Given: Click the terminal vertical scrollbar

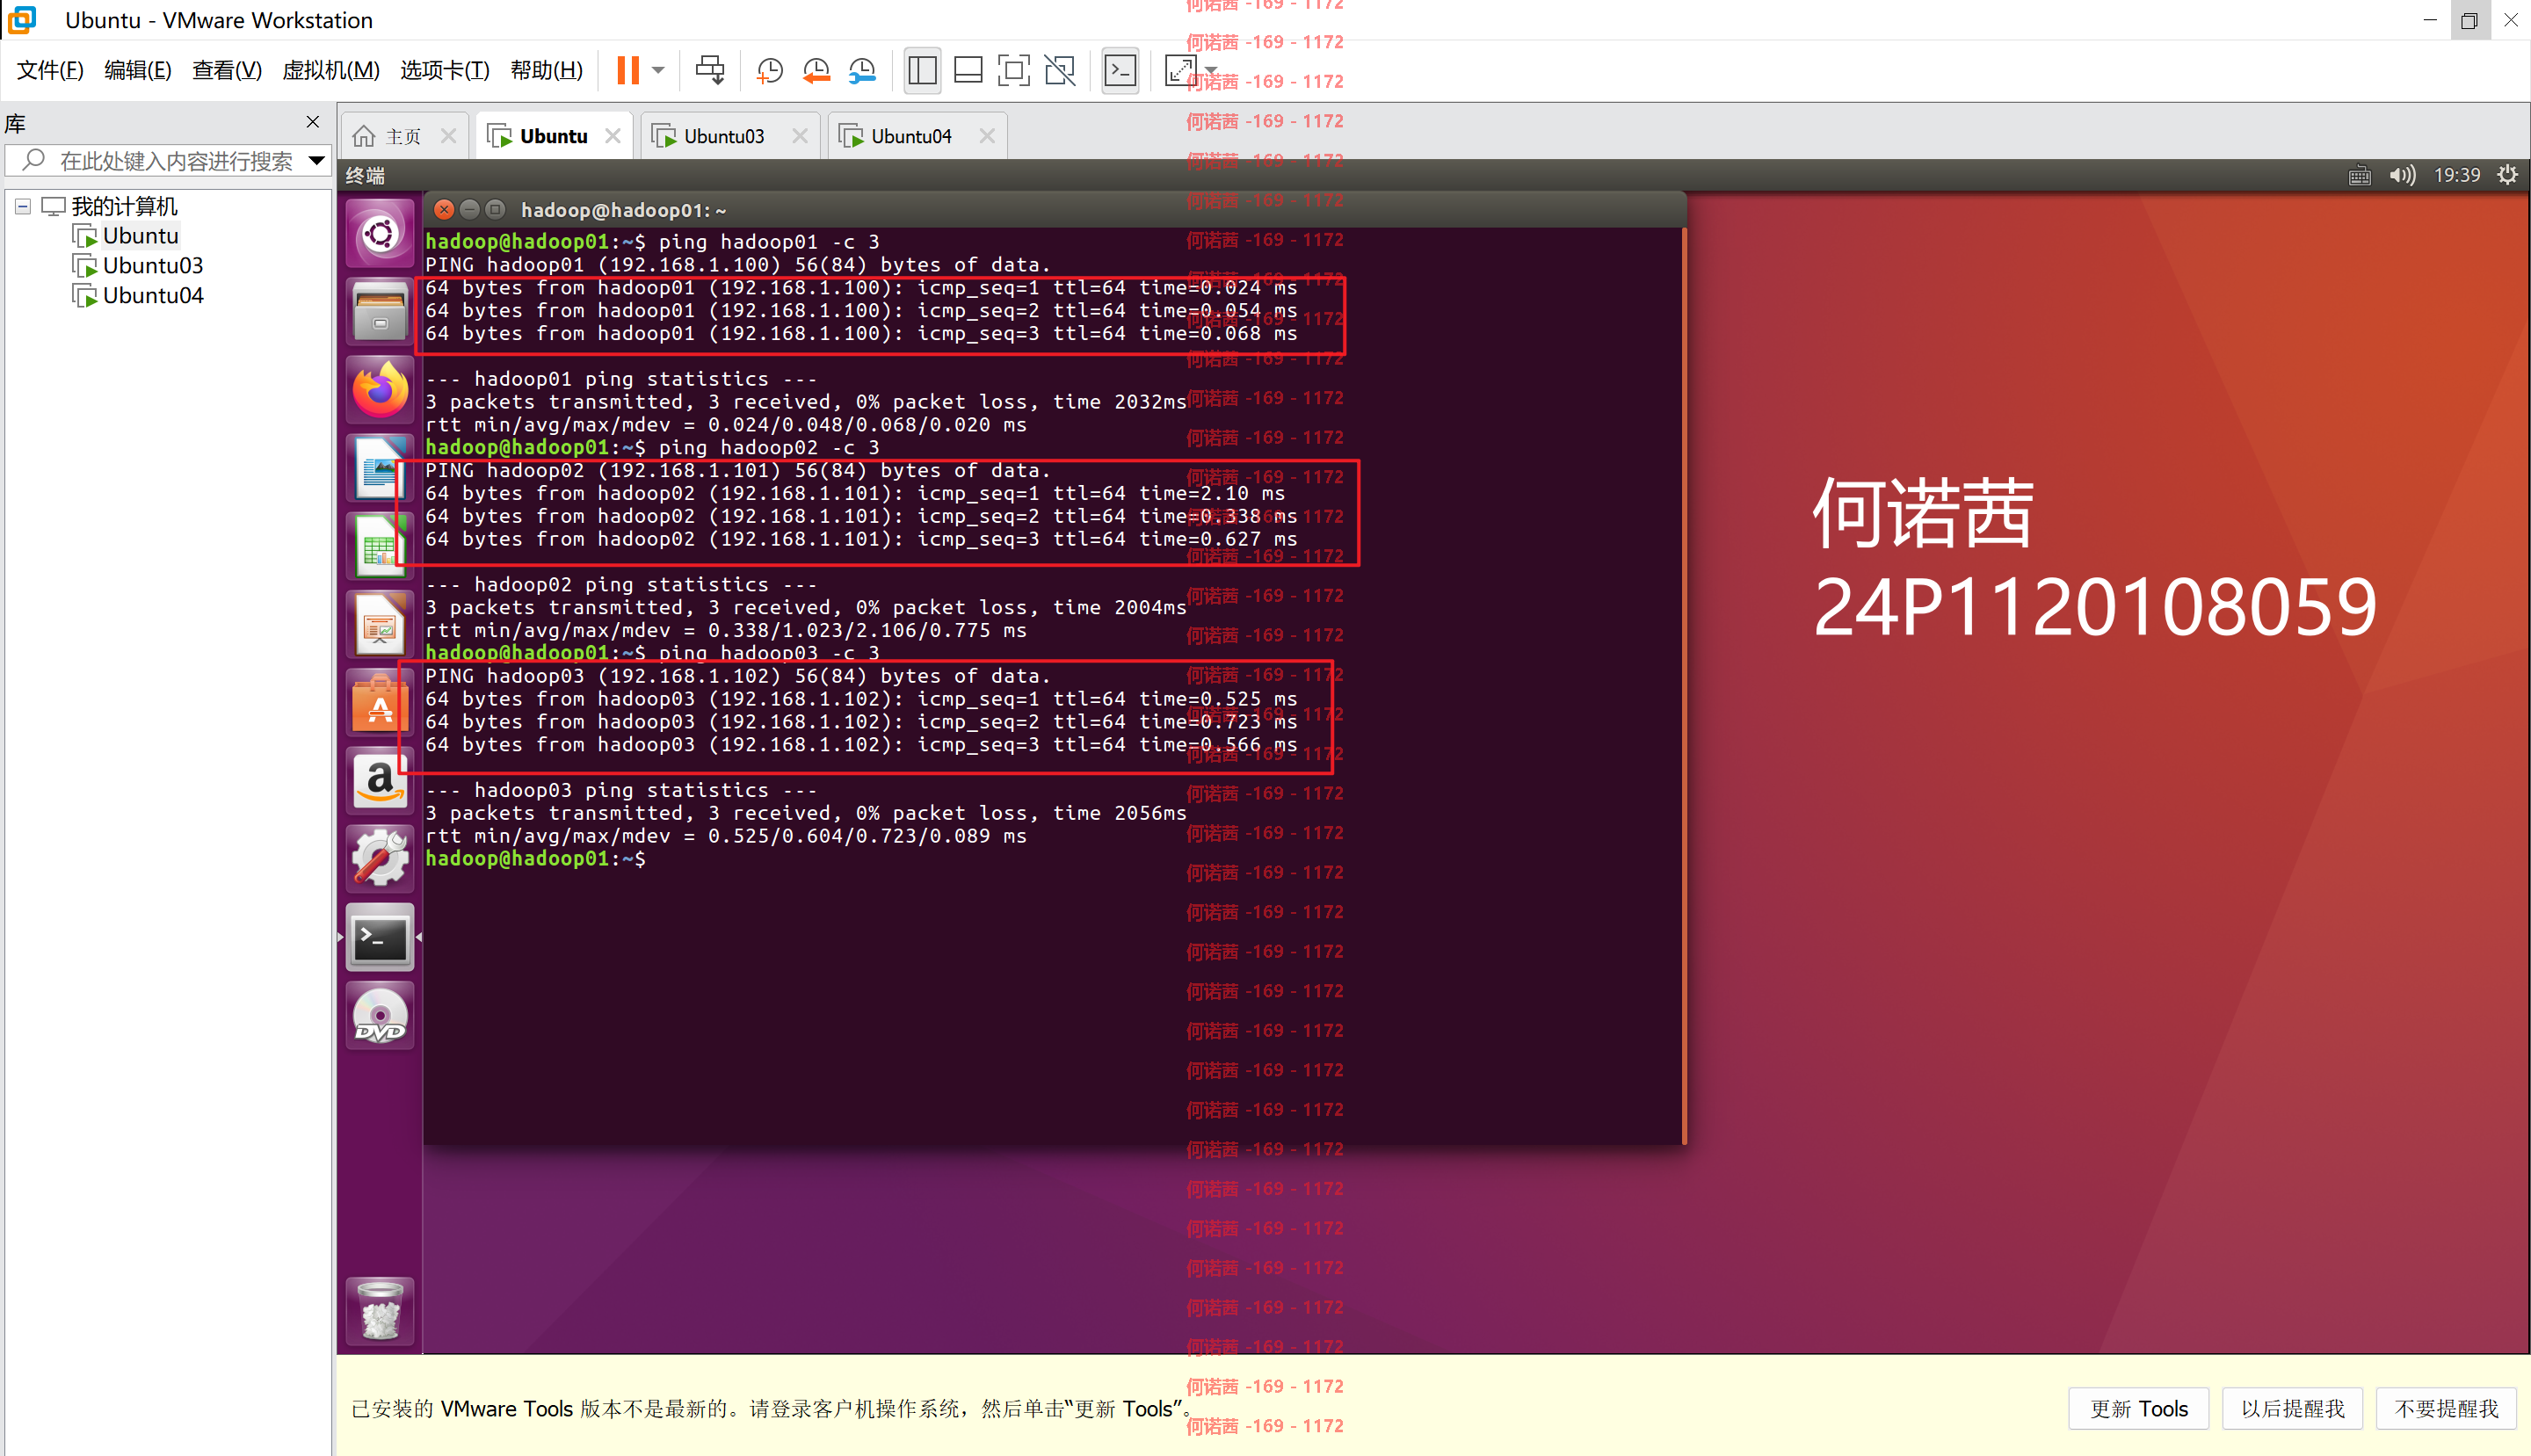Looking at the screenshot, I should pos(1684,686).
